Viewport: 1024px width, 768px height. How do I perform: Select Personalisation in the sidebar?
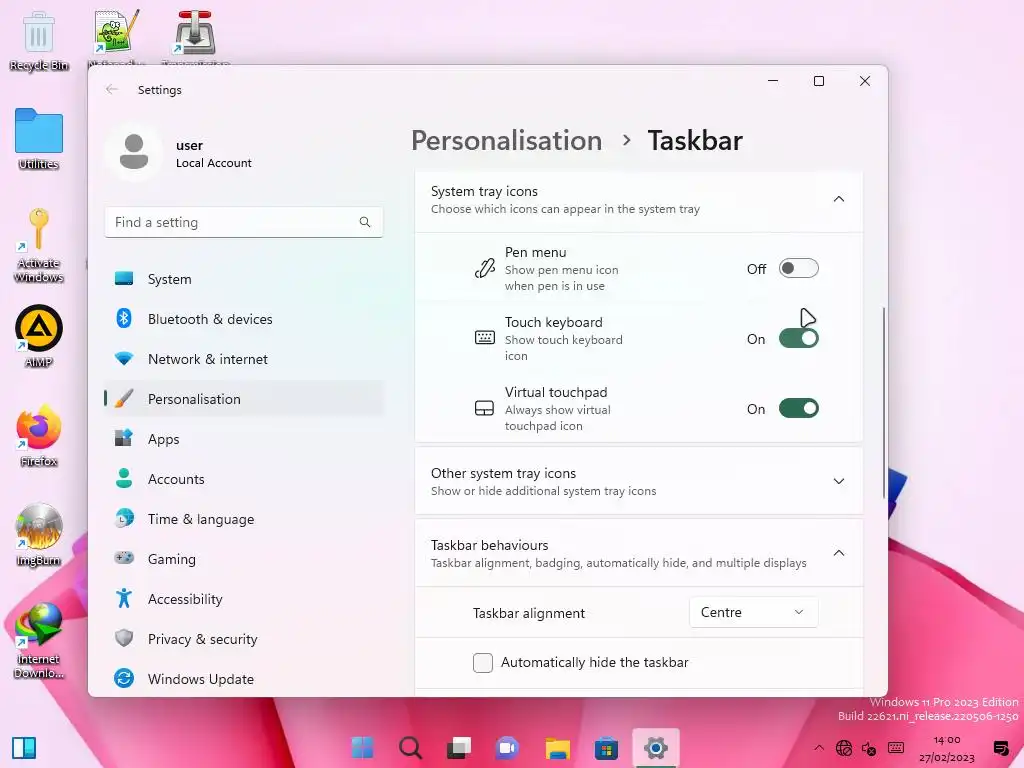tap(244, 398)
